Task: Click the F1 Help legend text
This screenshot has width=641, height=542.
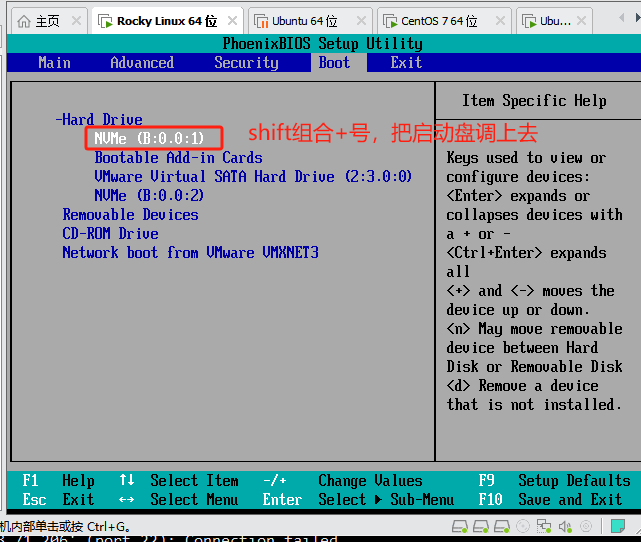Action: pos(58,480)
